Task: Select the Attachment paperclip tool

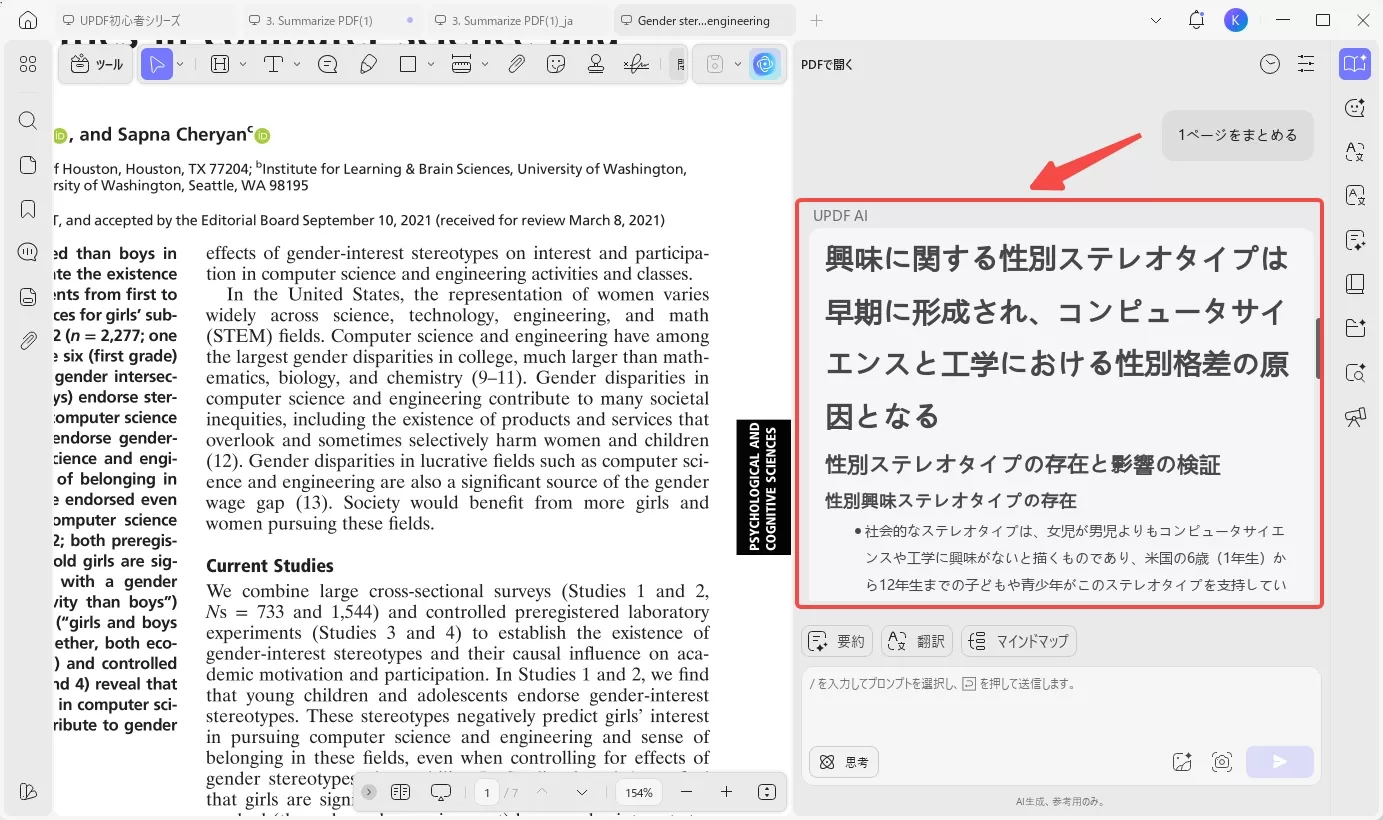Action: tap(517, 63)
